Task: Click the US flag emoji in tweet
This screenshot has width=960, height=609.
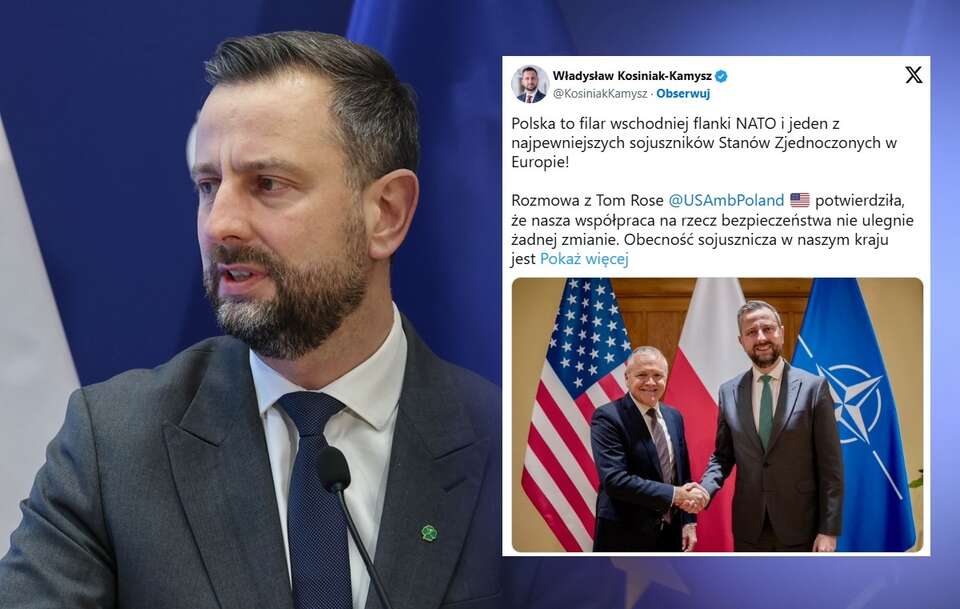Action: 799,200
